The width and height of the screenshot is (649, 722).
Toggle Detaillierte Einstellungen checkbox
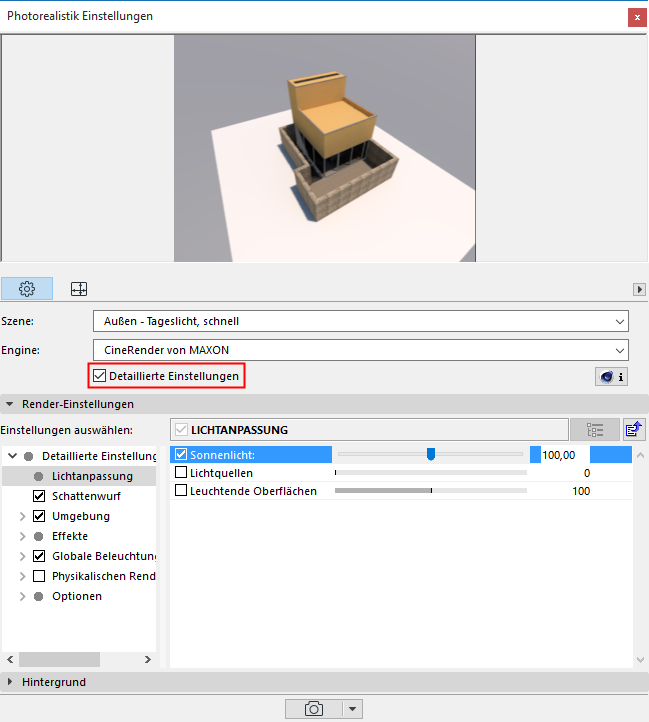(x=99, y=376)
